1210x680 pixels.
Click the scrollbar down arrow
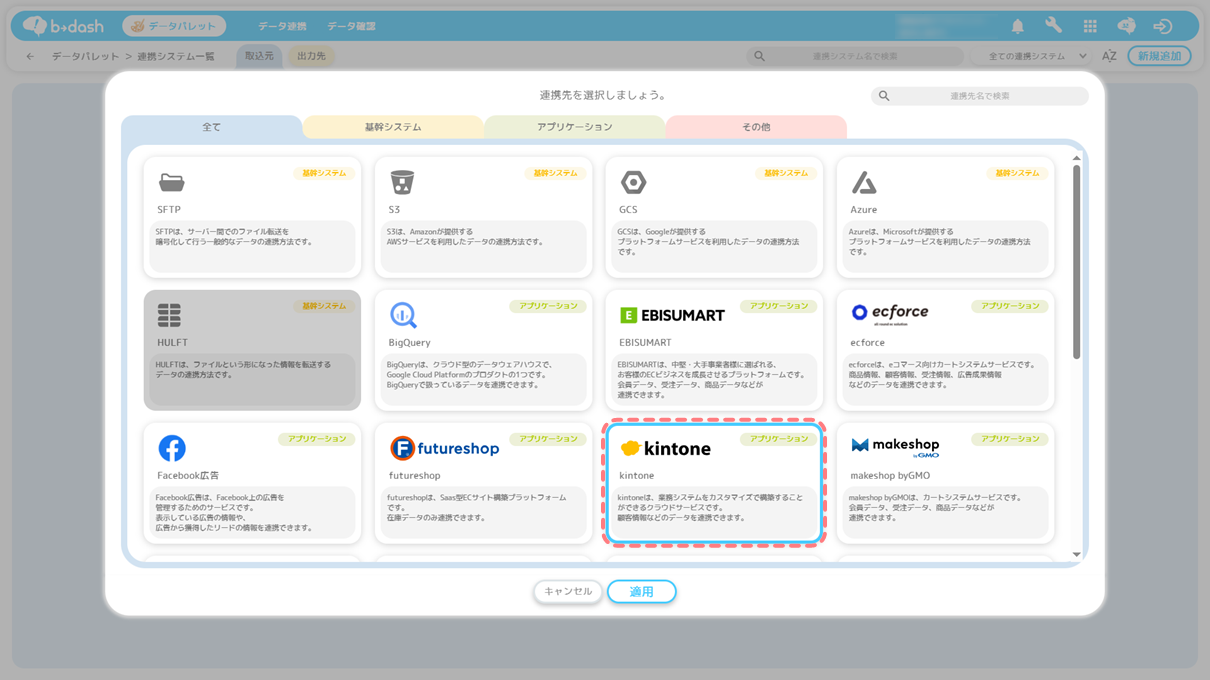pos(1076,554)
